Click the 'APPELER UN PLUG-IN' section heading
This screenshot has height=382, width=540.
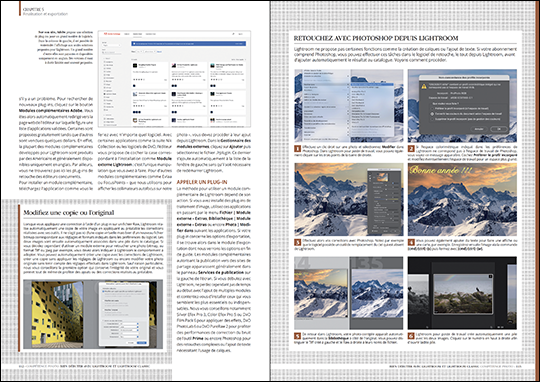[202, 182]
